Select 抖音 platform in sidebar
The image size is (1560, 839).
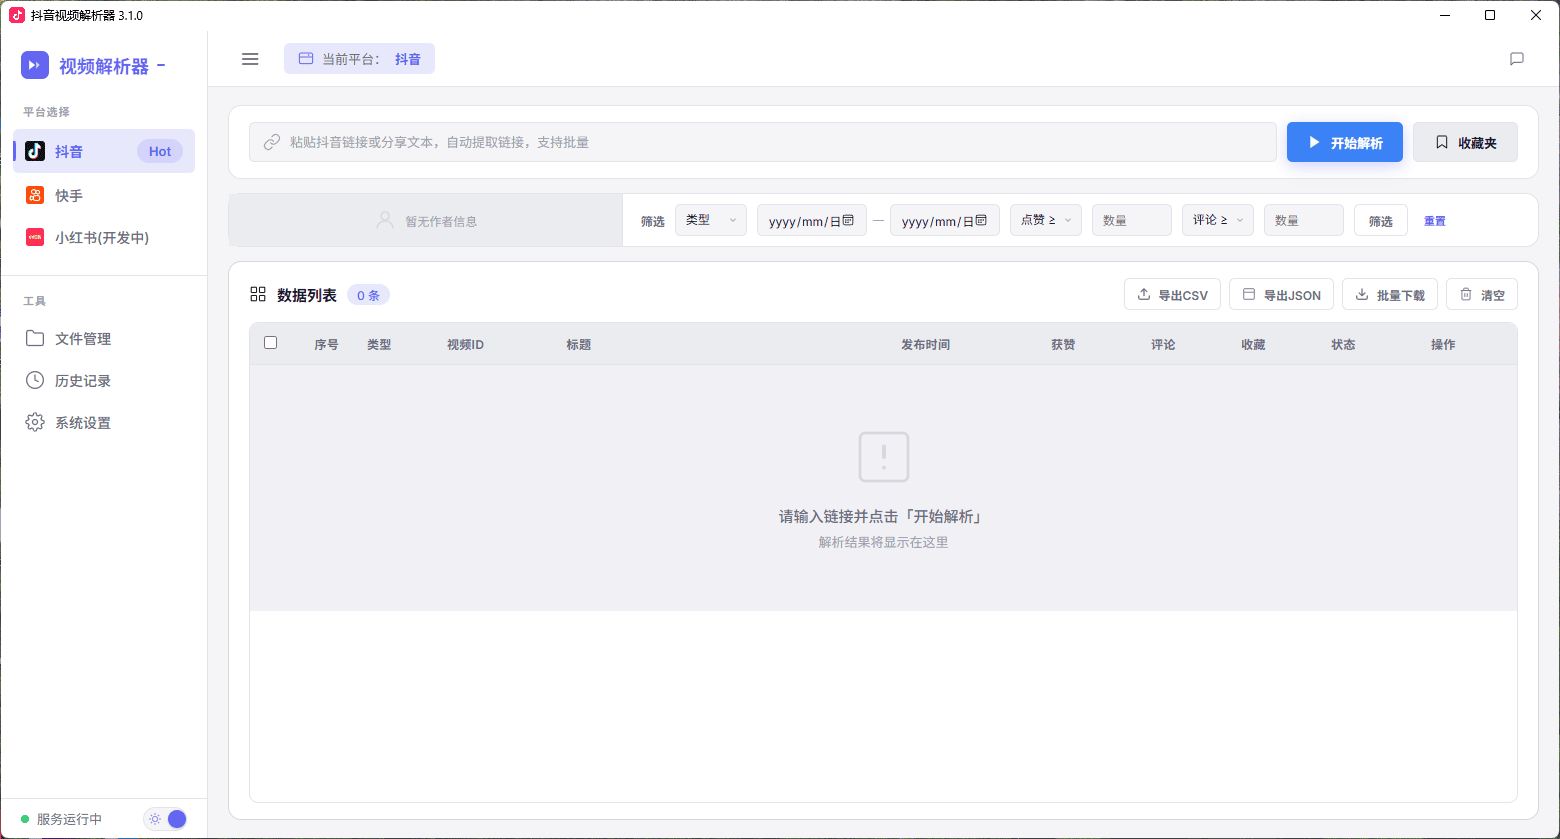pyautogui.click(x=104, y=151)
